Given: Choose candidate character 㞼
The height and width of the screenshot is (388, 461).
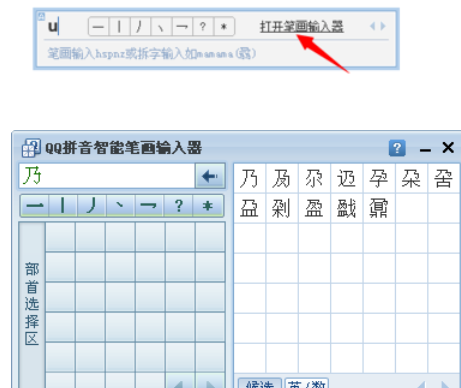Looking at the screenshot, I should [x=444, y=178].
